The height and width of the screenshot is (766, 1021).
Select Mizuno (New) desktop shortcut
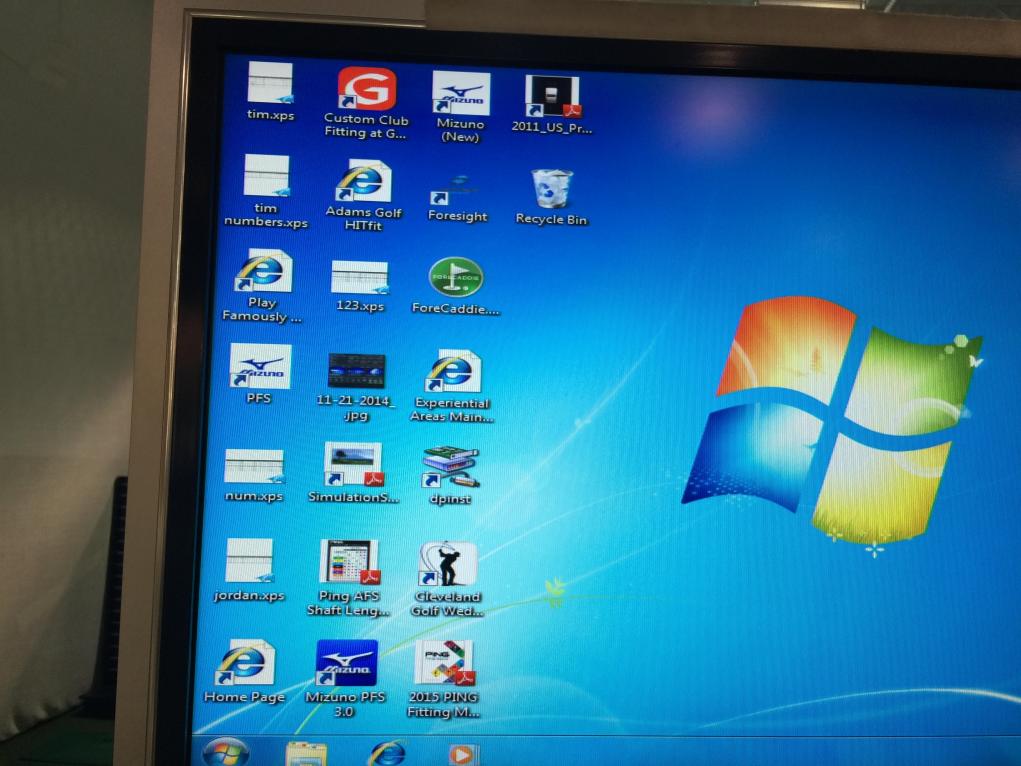click(460, 93)
